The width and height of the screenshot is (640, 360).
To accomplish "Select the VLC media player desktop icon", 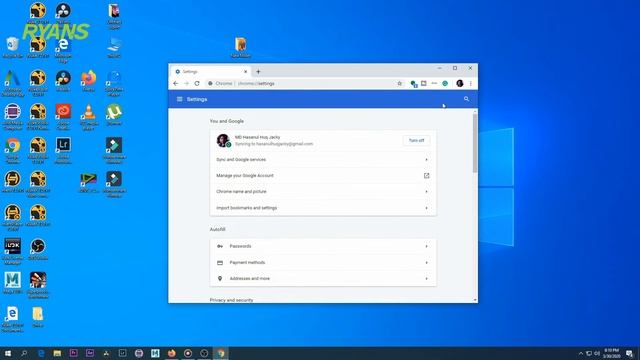I will click(89, 116).
